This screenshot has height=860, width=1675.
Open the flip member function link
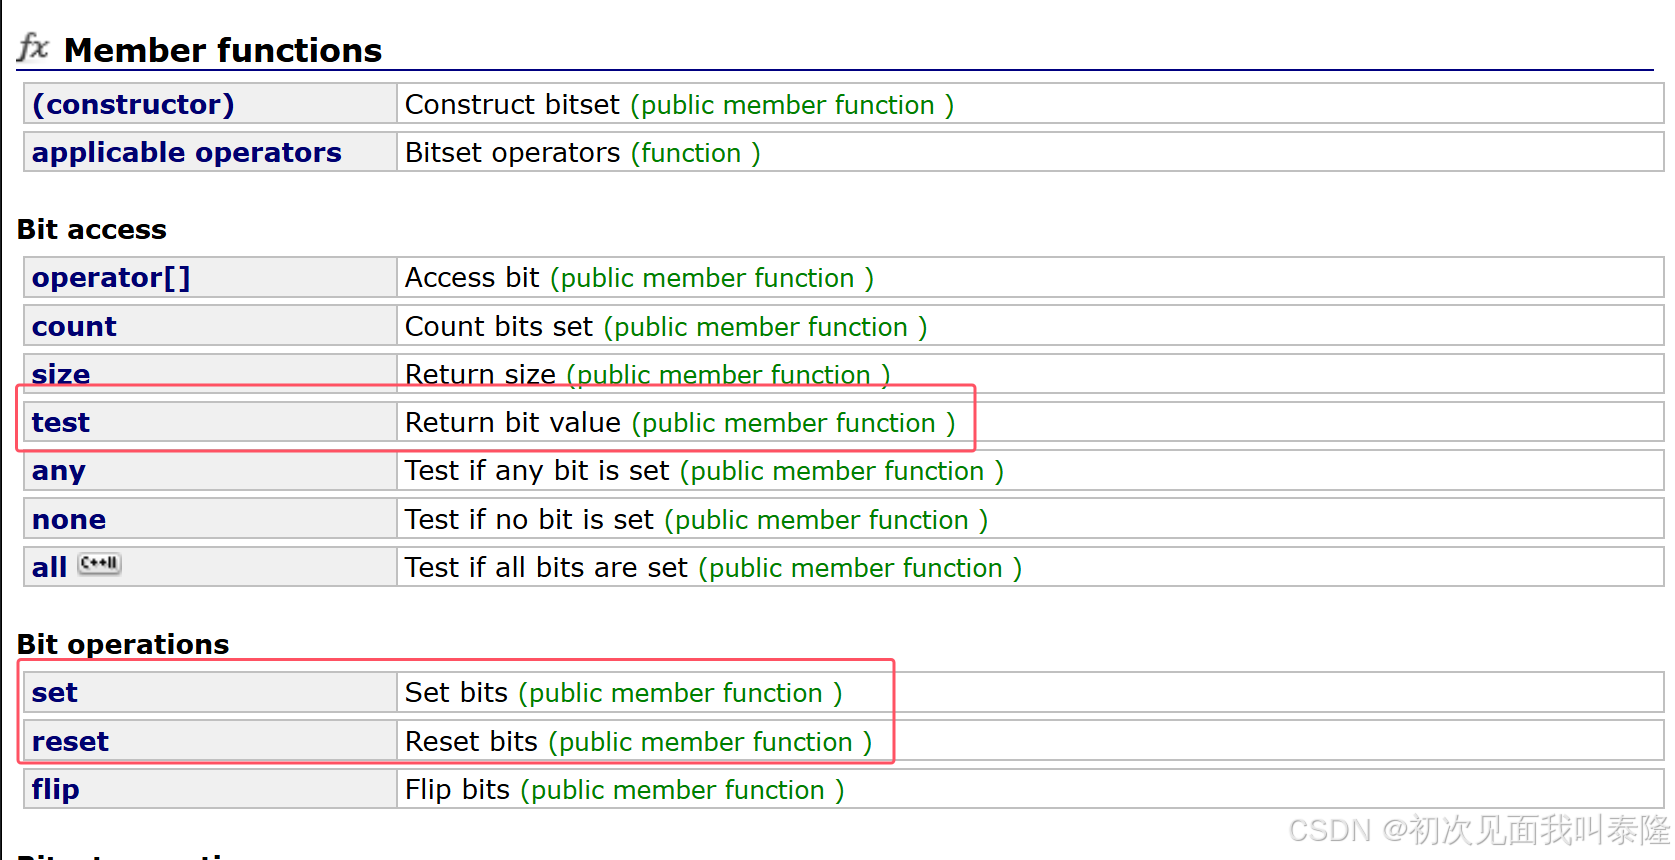[56, 789]
